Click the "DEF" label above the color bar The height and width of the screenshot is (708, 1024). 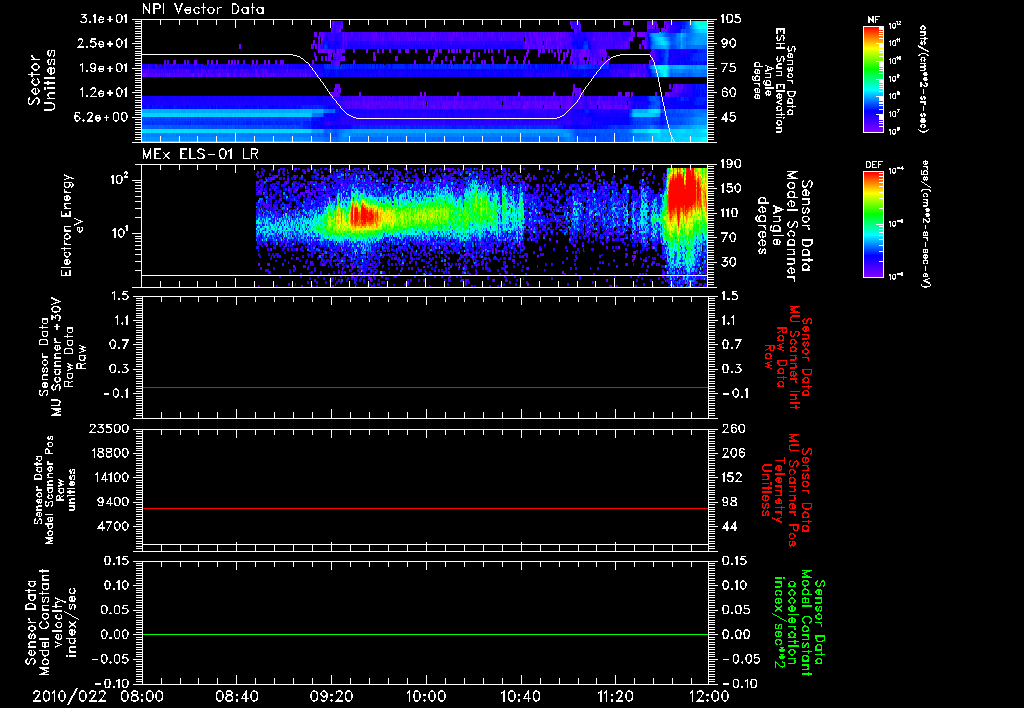point(874,165)
